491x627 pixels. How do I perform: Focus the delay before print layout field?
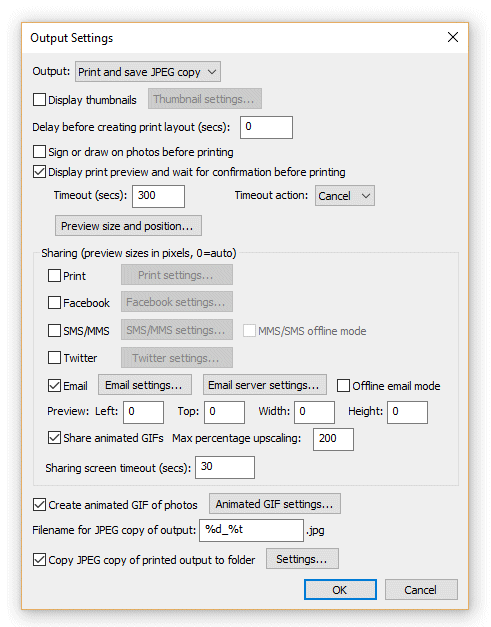pos(266,128)
